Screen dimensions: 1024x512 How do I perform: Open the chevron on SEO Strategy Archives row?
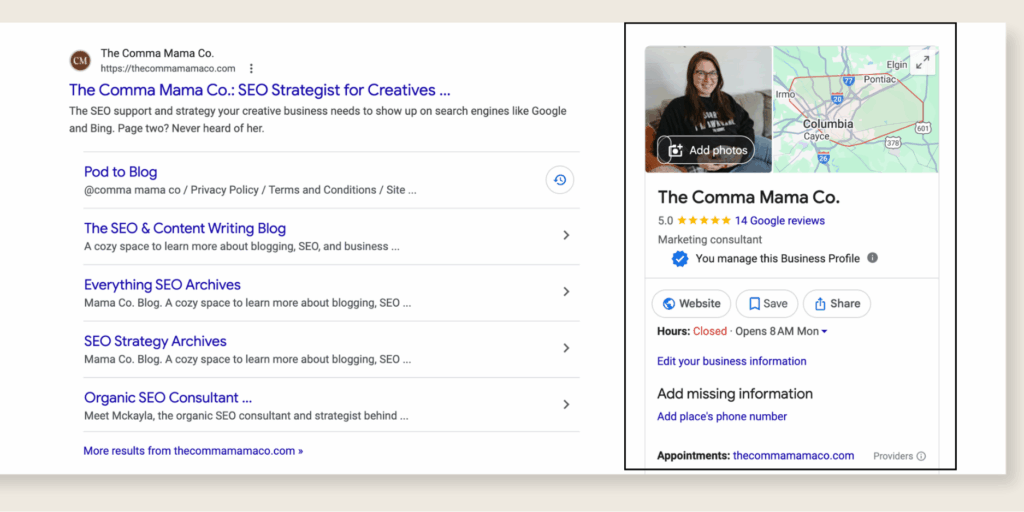pyautogui.click(x=566, y=348)
